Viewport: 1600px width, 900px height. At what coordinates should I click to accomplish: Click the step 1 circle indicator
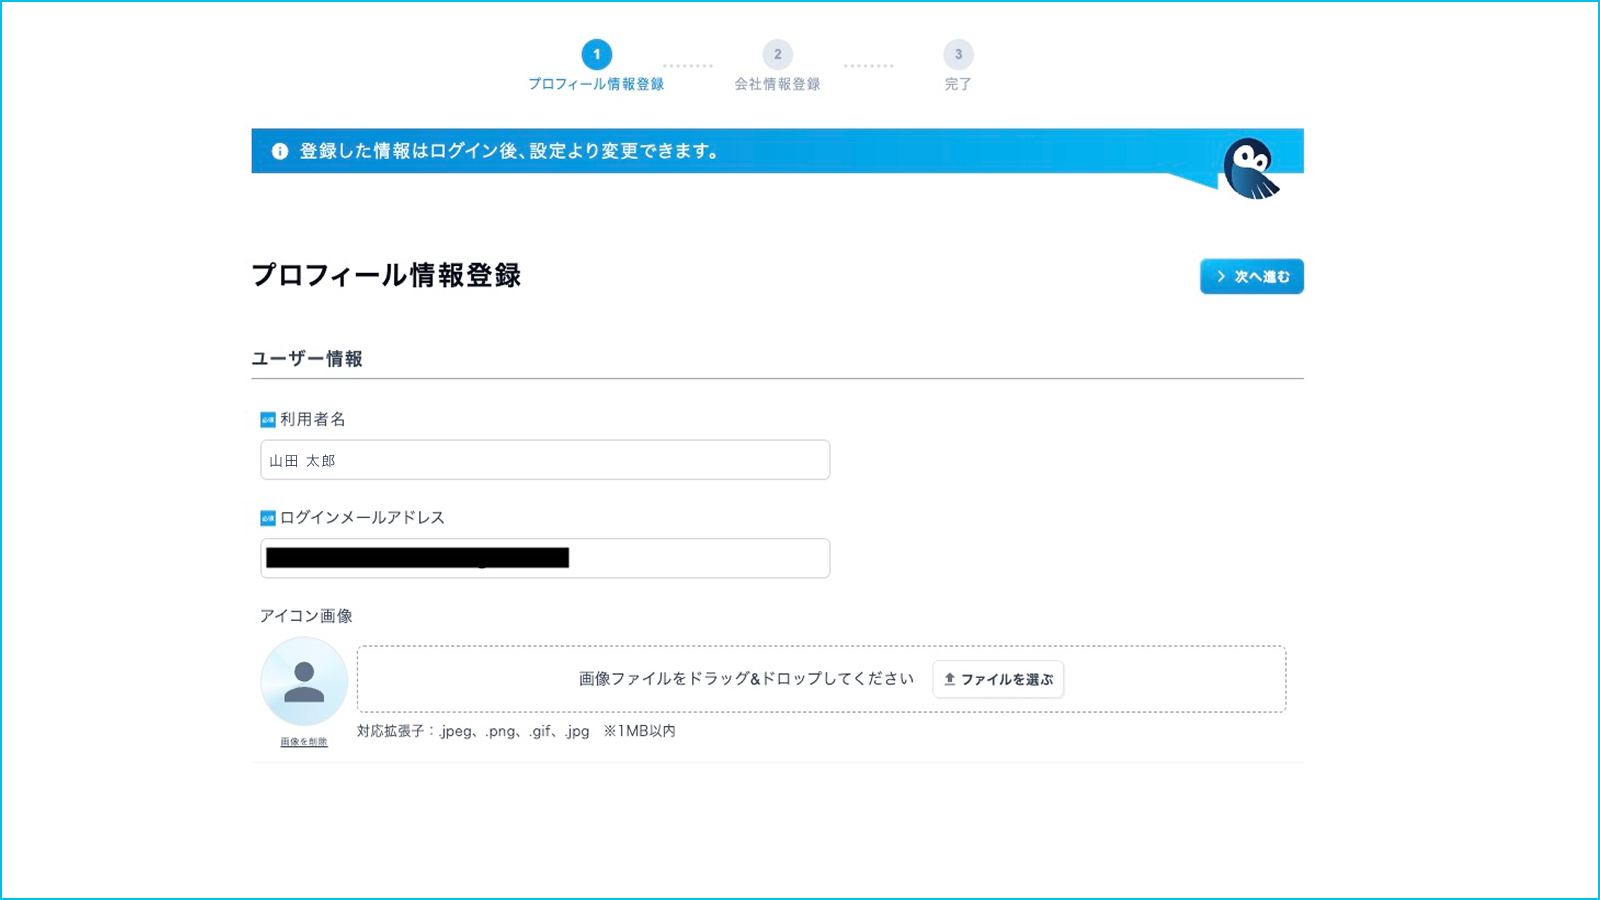597,54
